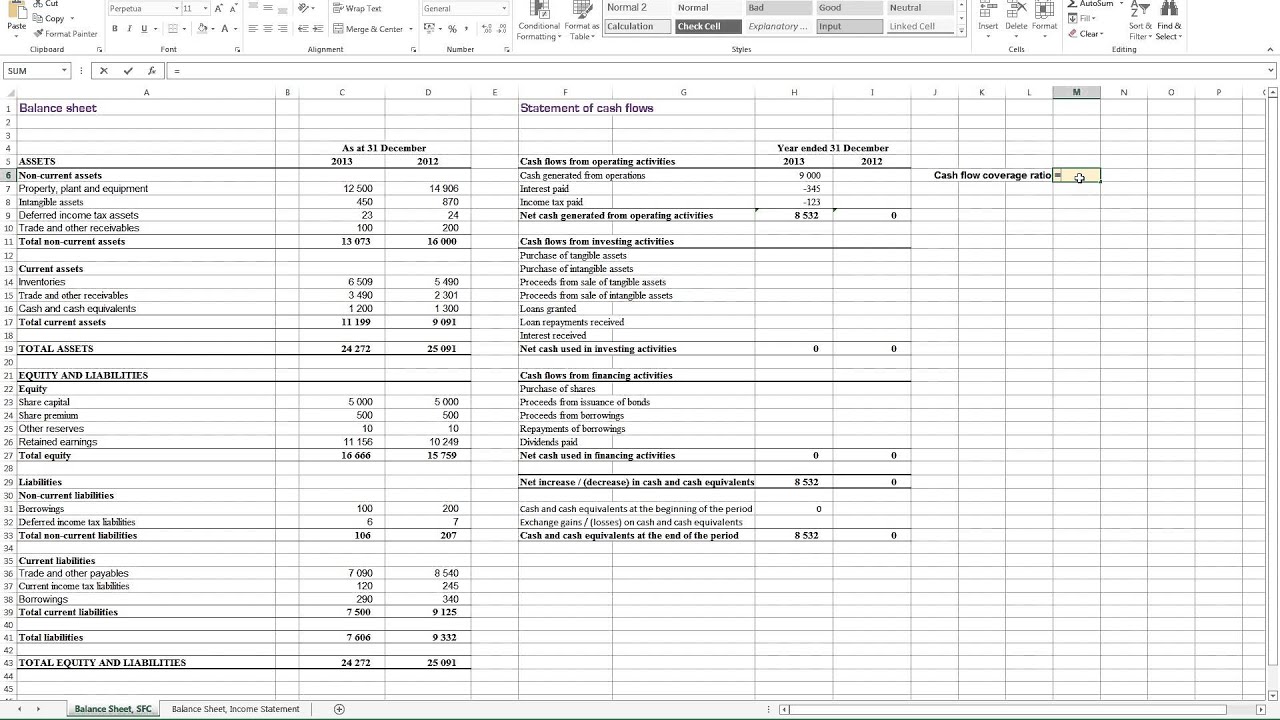Open Conditional Formatting menu
The image size is (1280, 720).
tap(540, 20)
